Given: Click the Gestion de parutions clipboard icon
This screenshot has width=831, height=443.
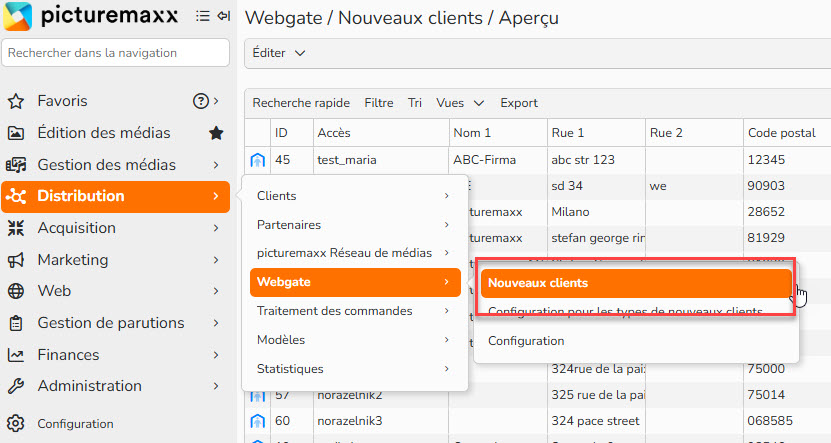Looking at the screenshot, I should [x=16, y=323].
